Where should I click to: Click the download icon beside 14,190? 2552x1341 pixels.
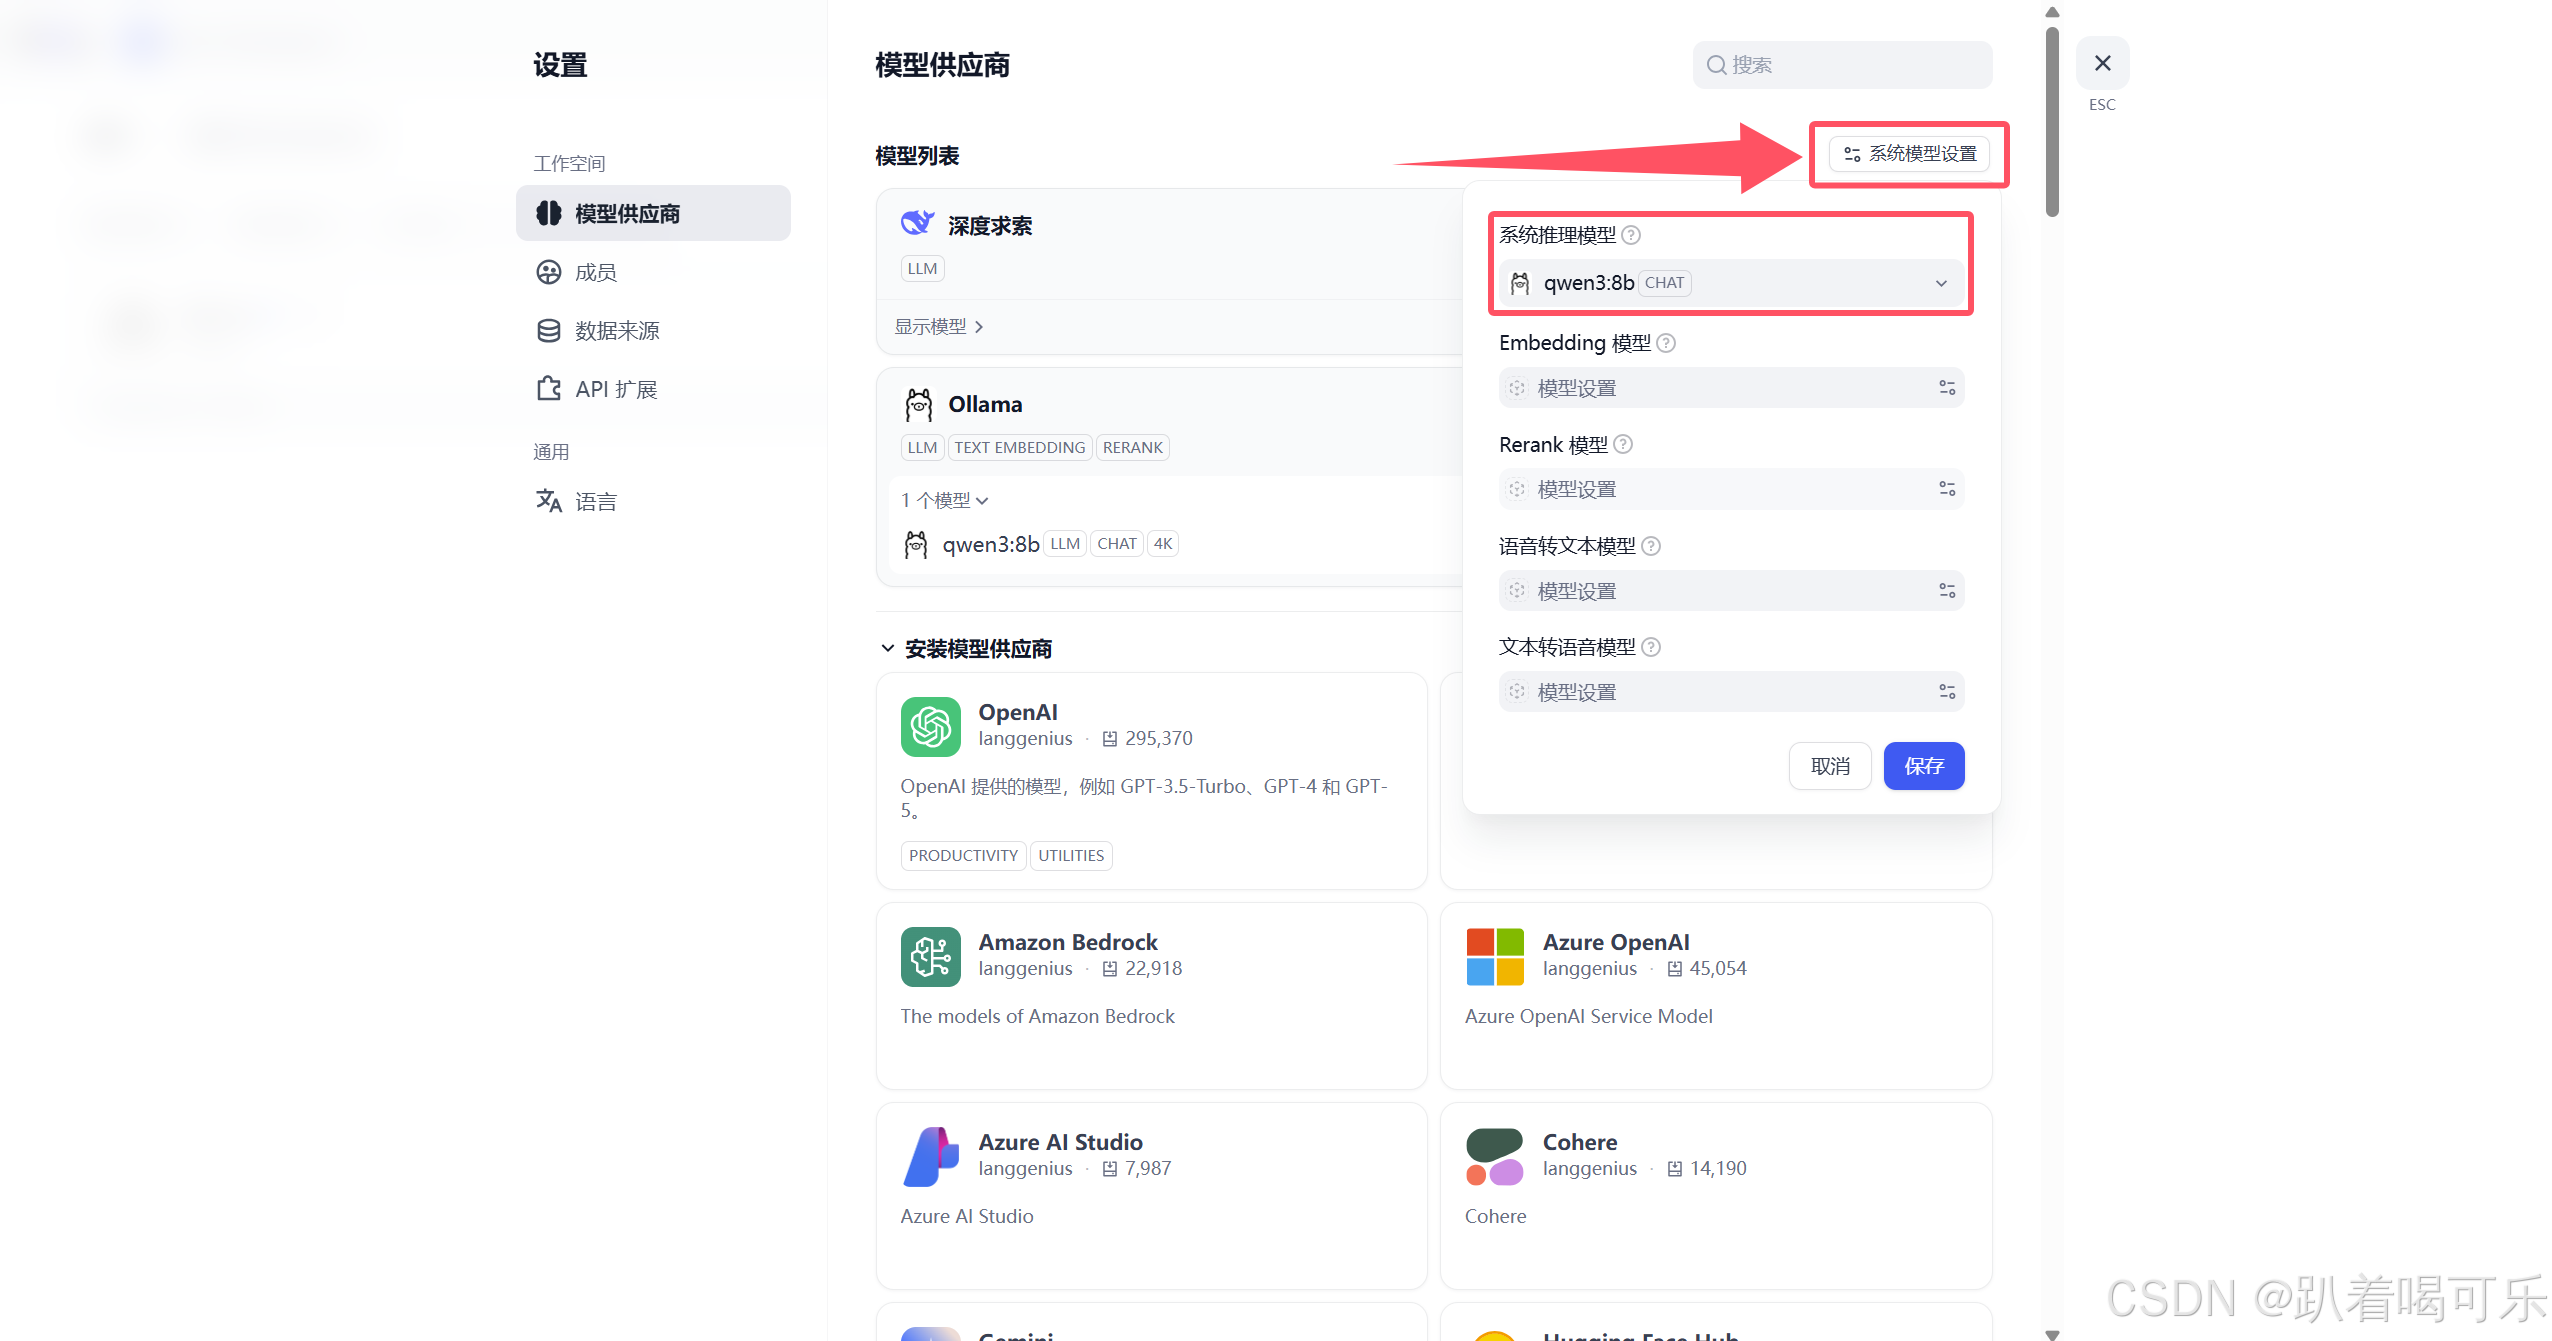point(1674,1169)
